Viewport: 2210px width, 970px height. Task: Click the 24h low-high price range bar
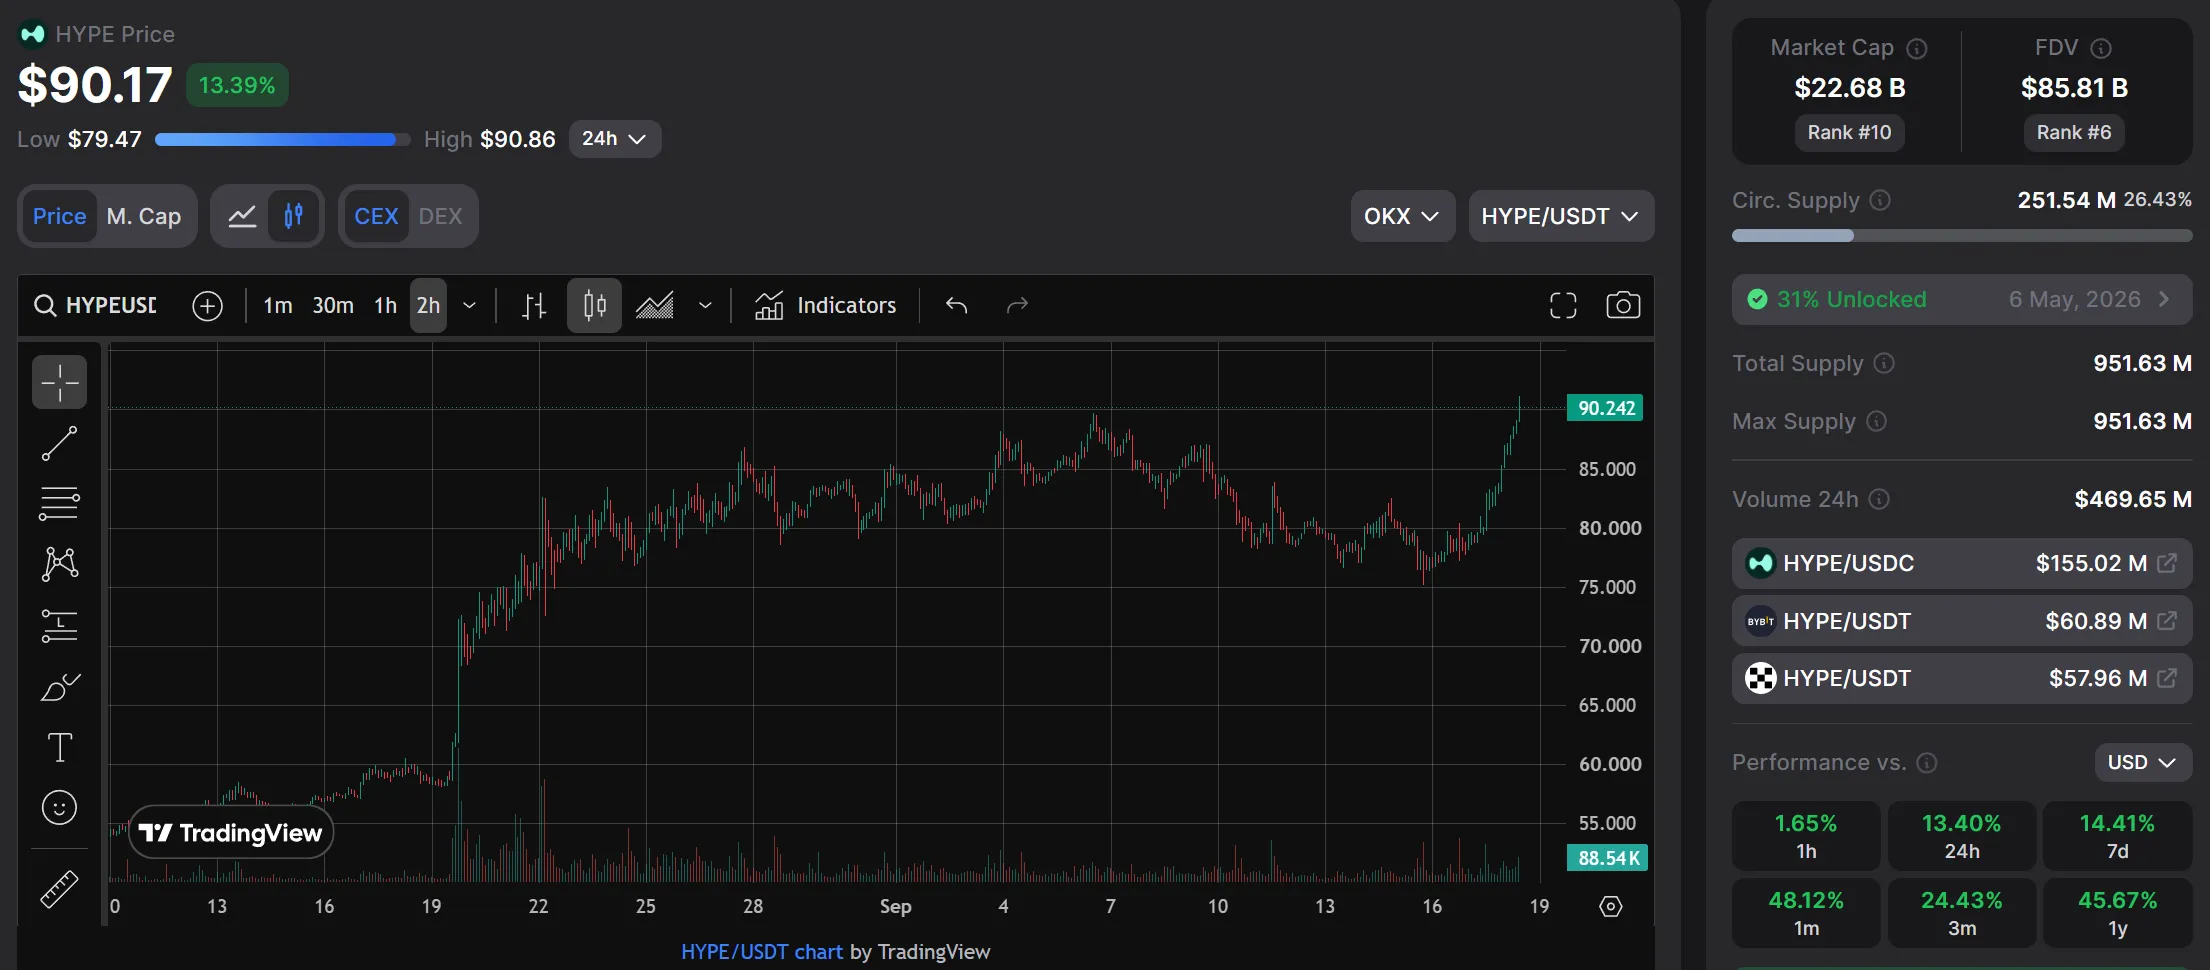(x=283, y=140)
